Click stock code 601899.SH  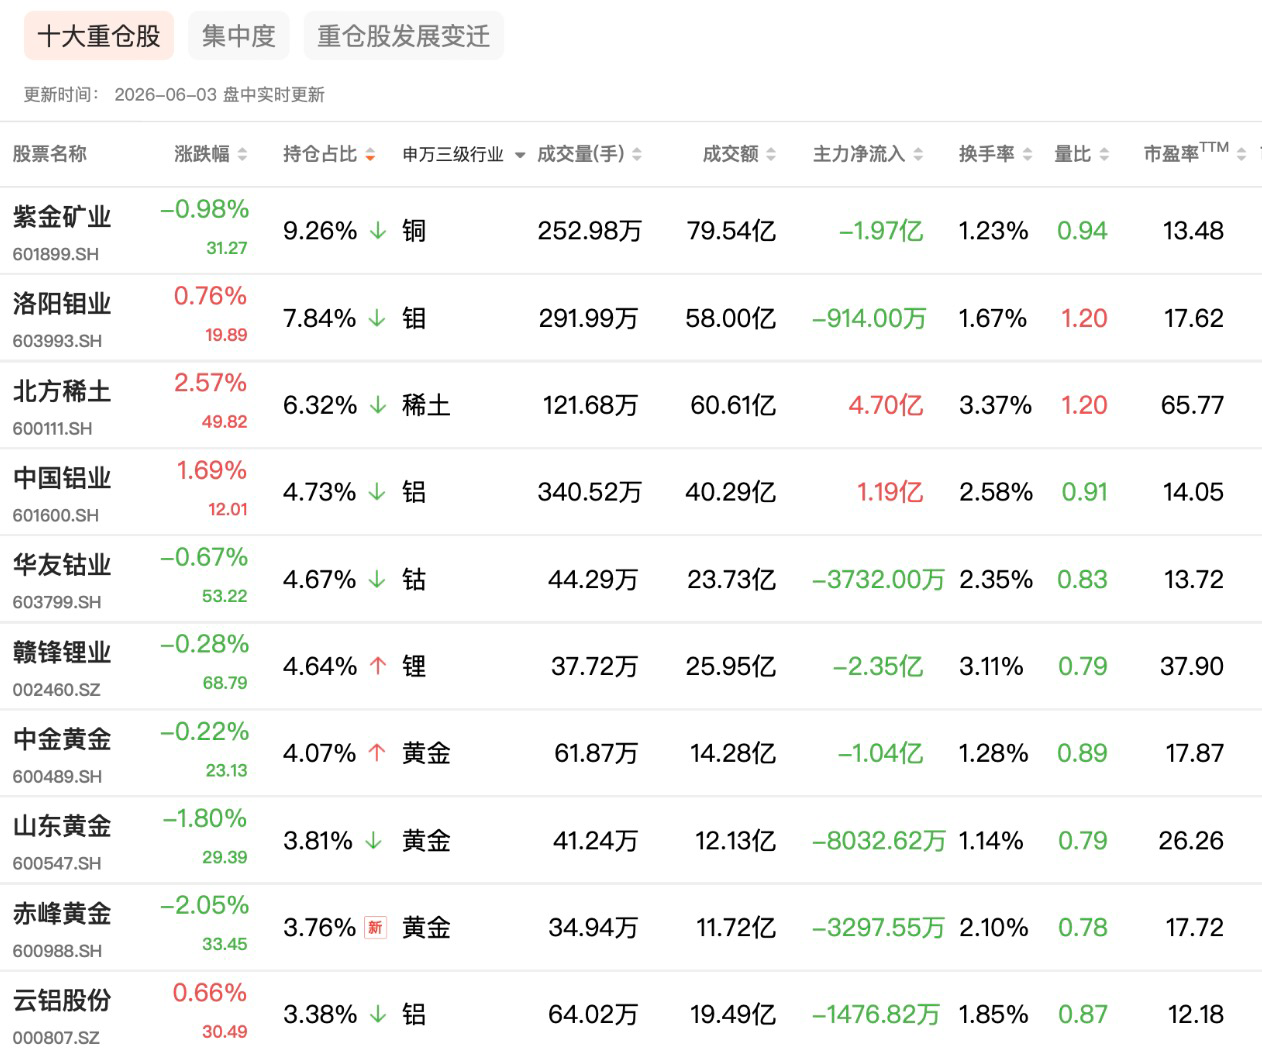[x=56, y=254]
